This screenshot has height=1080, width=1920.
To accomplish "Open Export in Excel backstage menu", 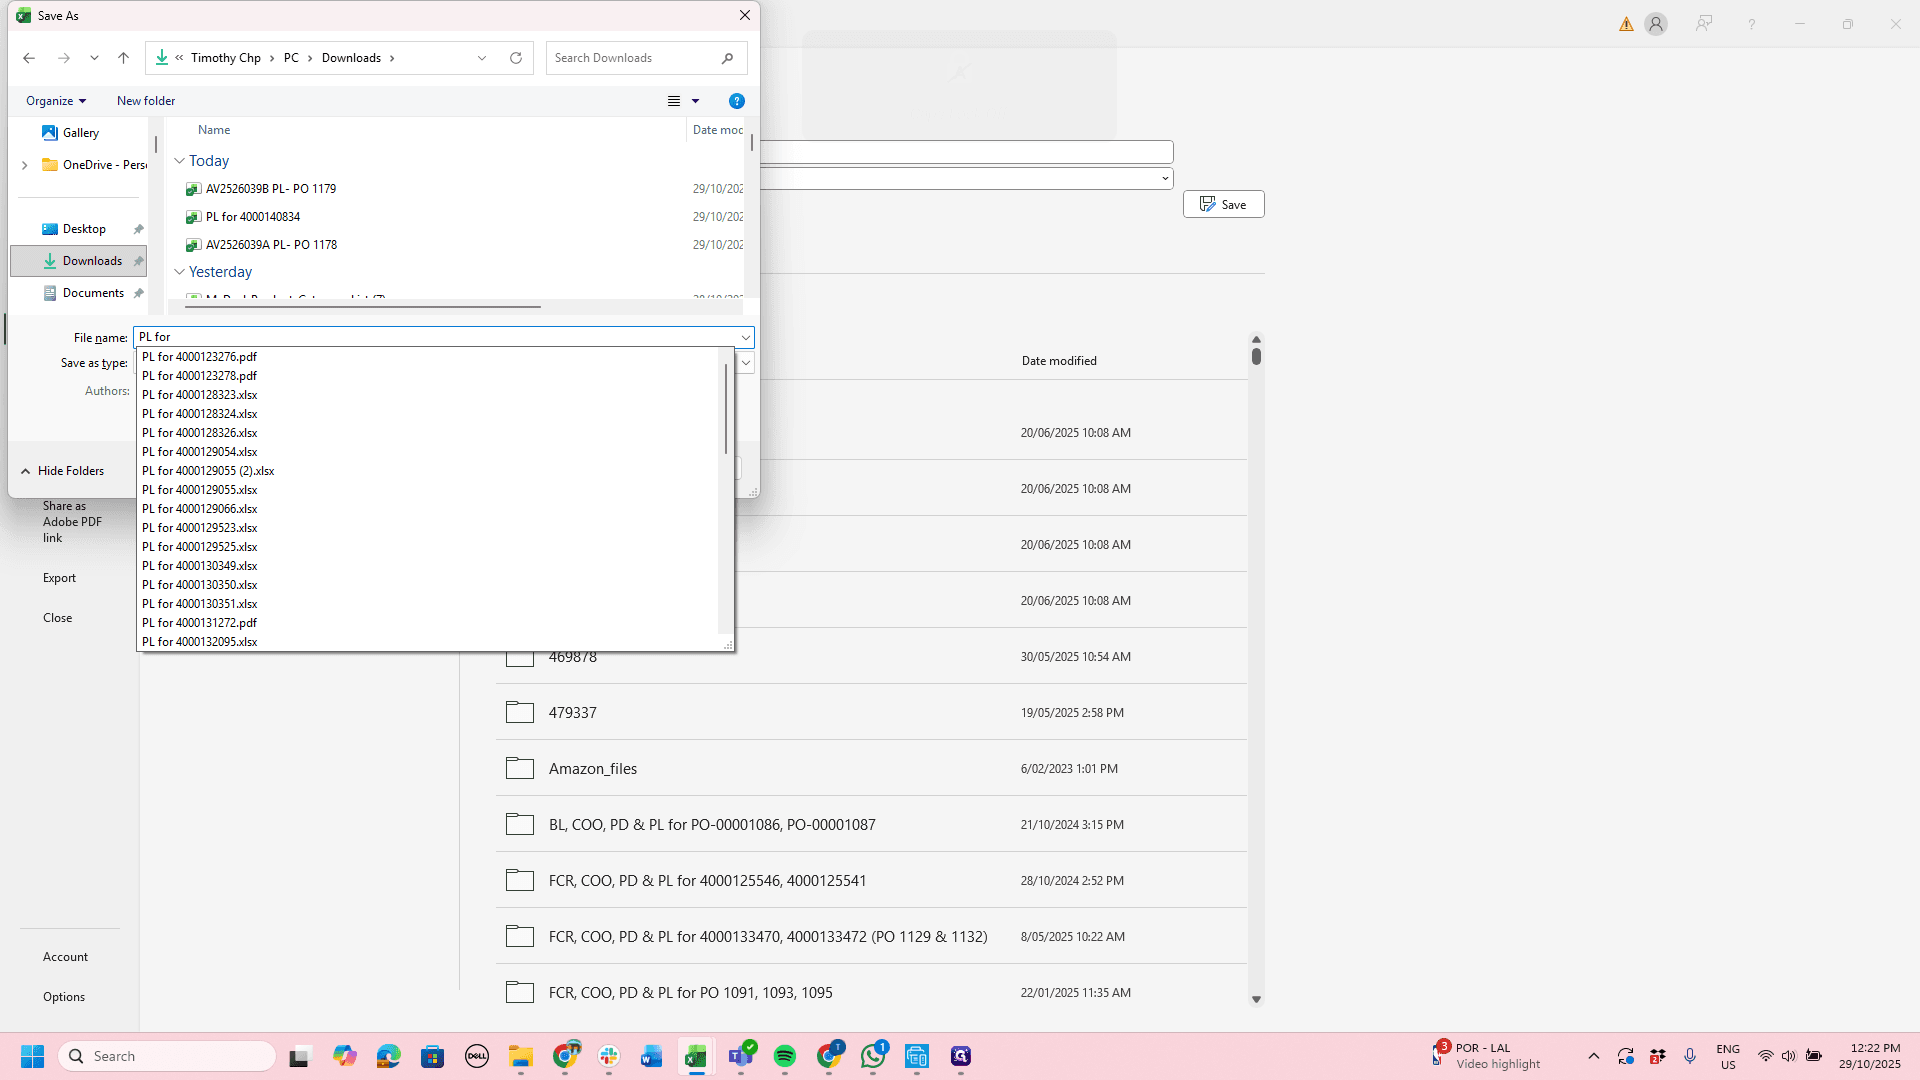I will tap(60, 578).
